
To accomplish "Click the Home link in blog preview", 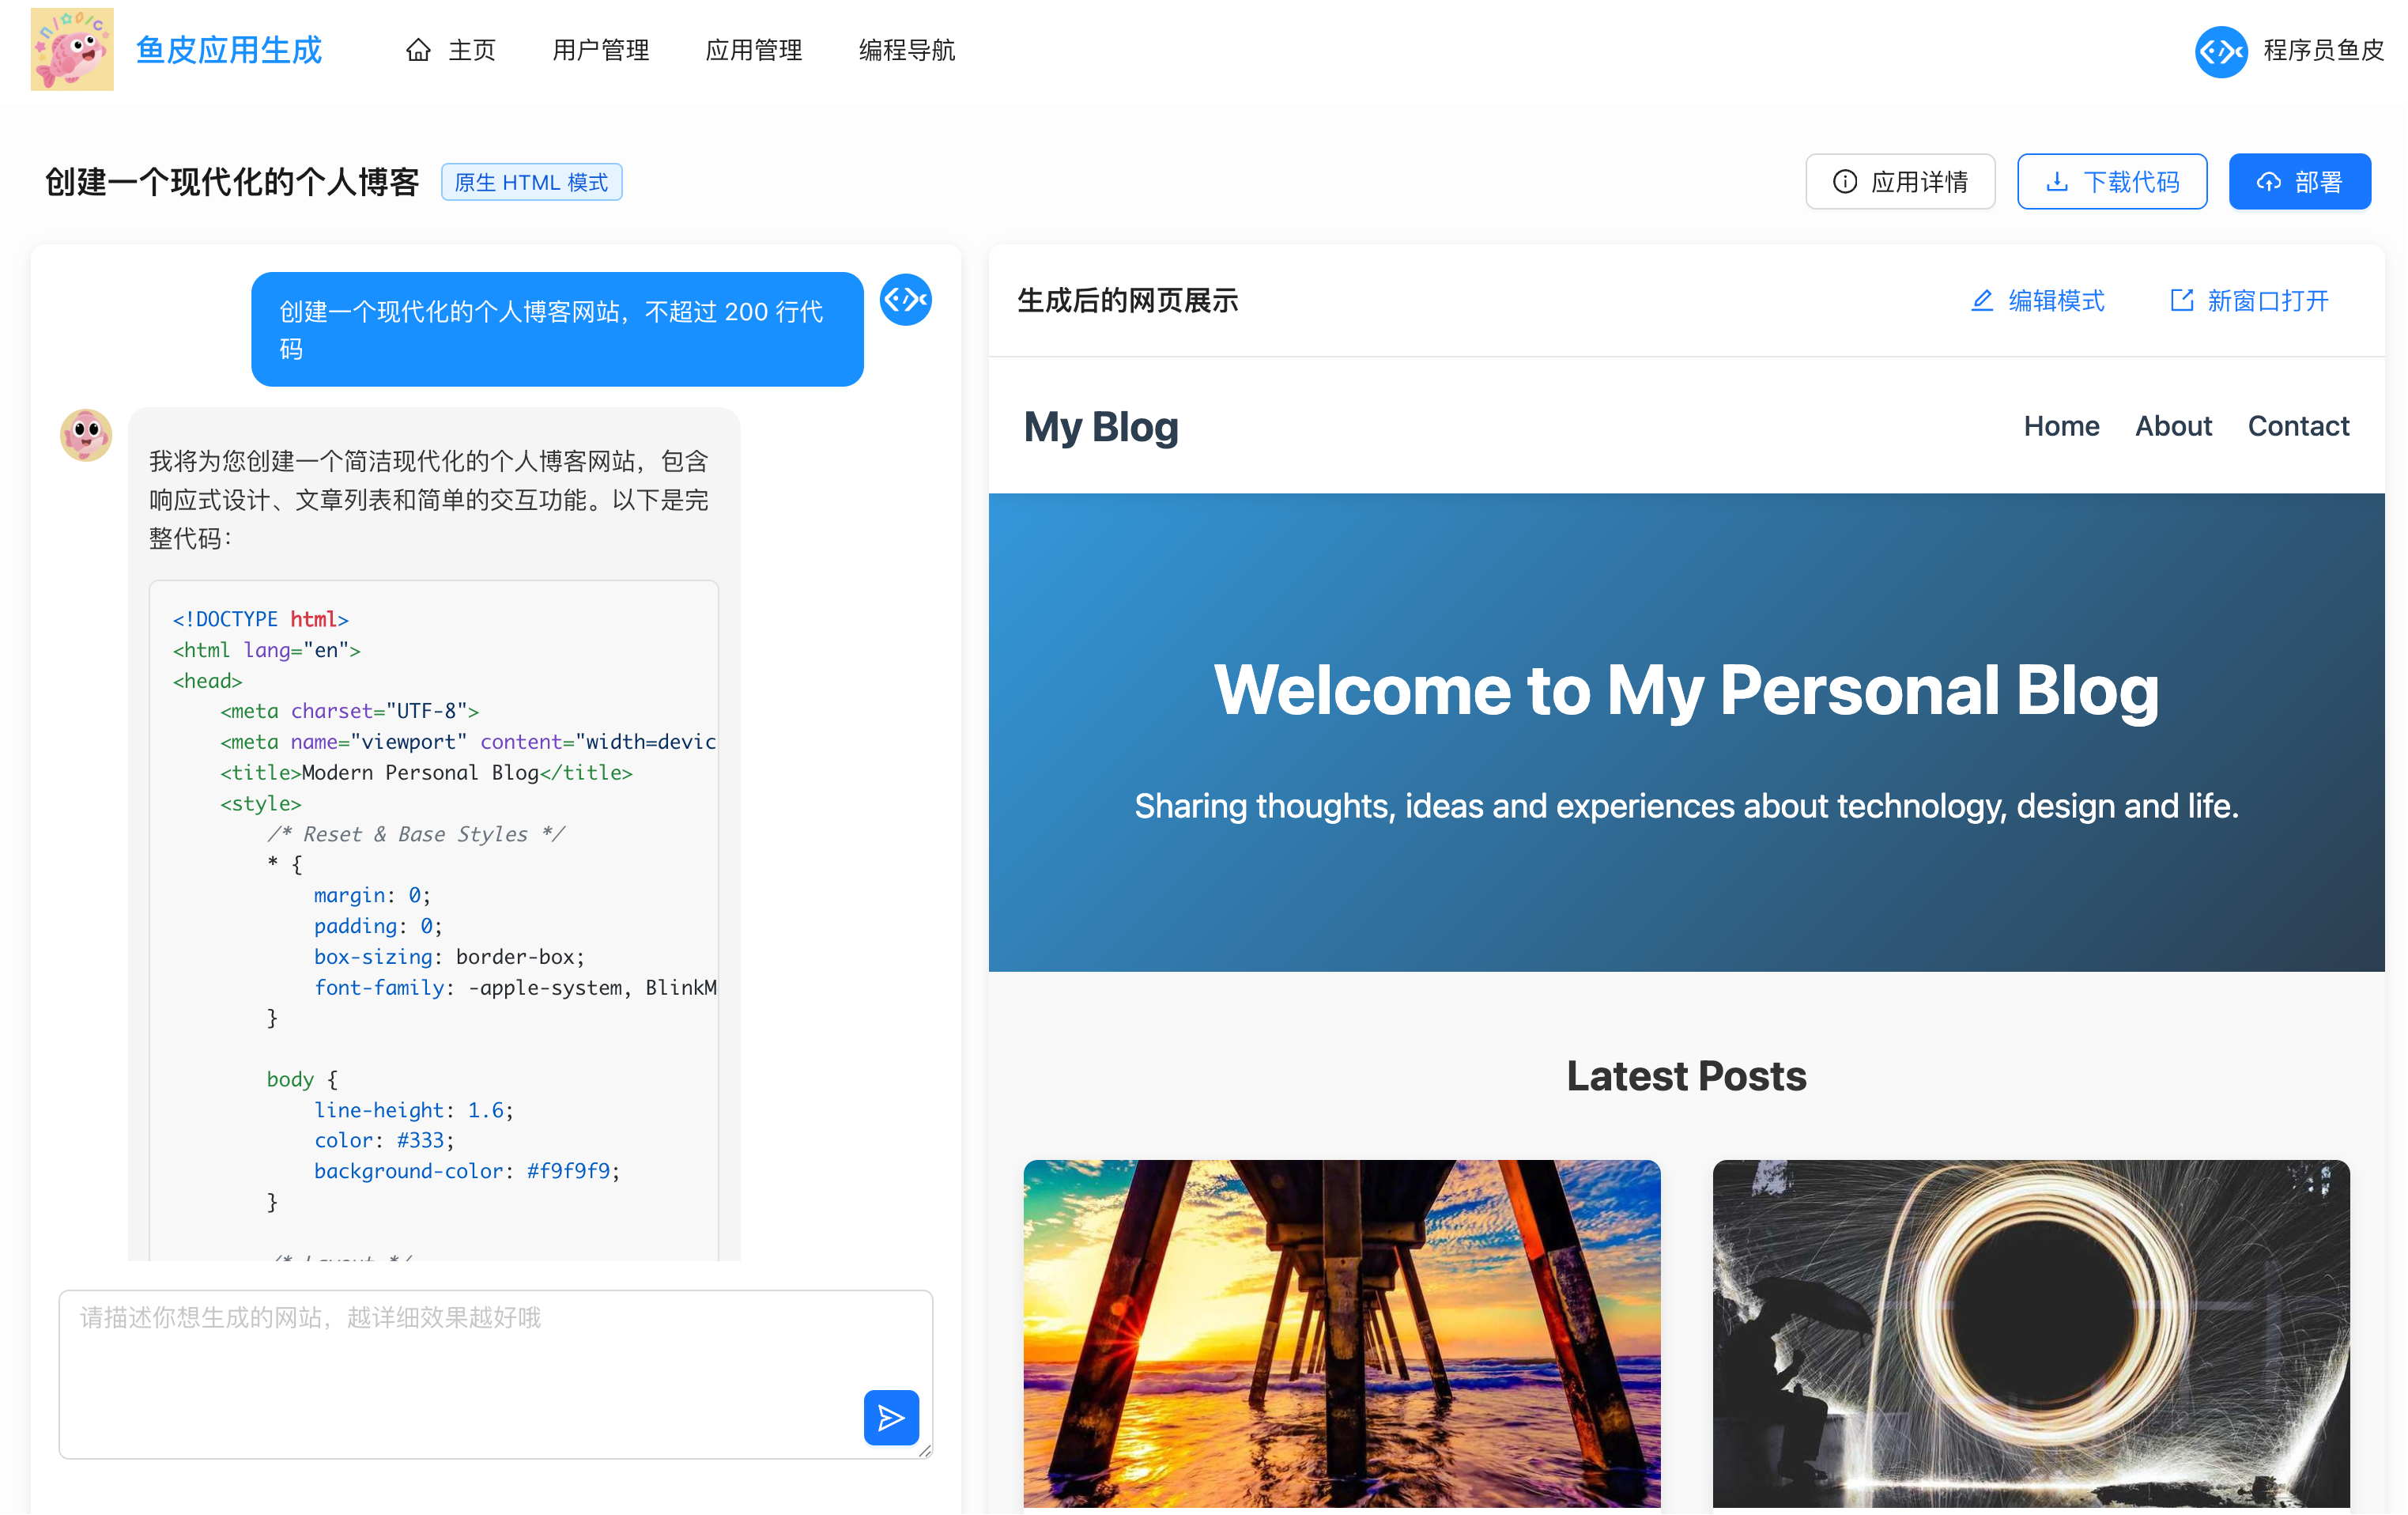I will pos(2060,426).
